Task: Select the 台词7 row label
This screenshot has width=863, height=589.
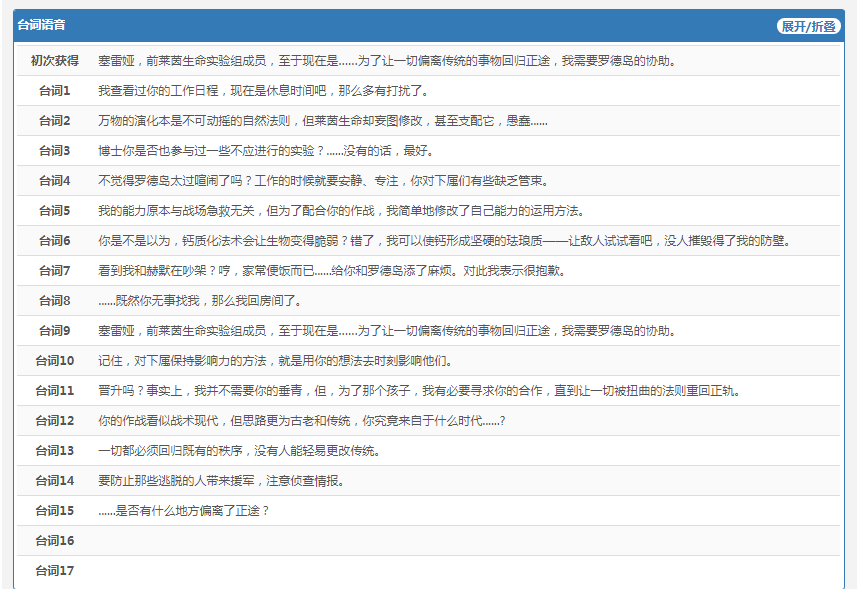Action: [x=54, y=271]
